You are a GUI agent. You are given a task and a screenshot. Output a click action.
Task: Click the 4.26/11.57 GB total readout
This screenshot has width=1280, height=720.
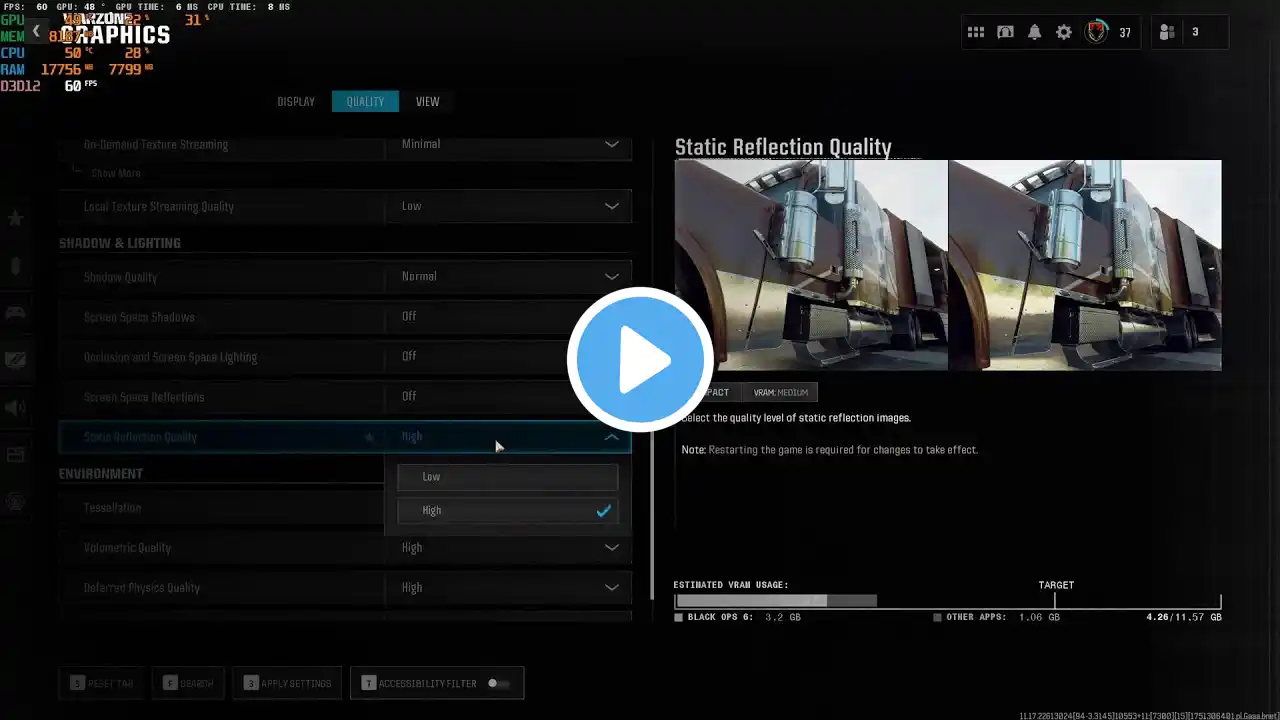click(x=1184, y=618)
